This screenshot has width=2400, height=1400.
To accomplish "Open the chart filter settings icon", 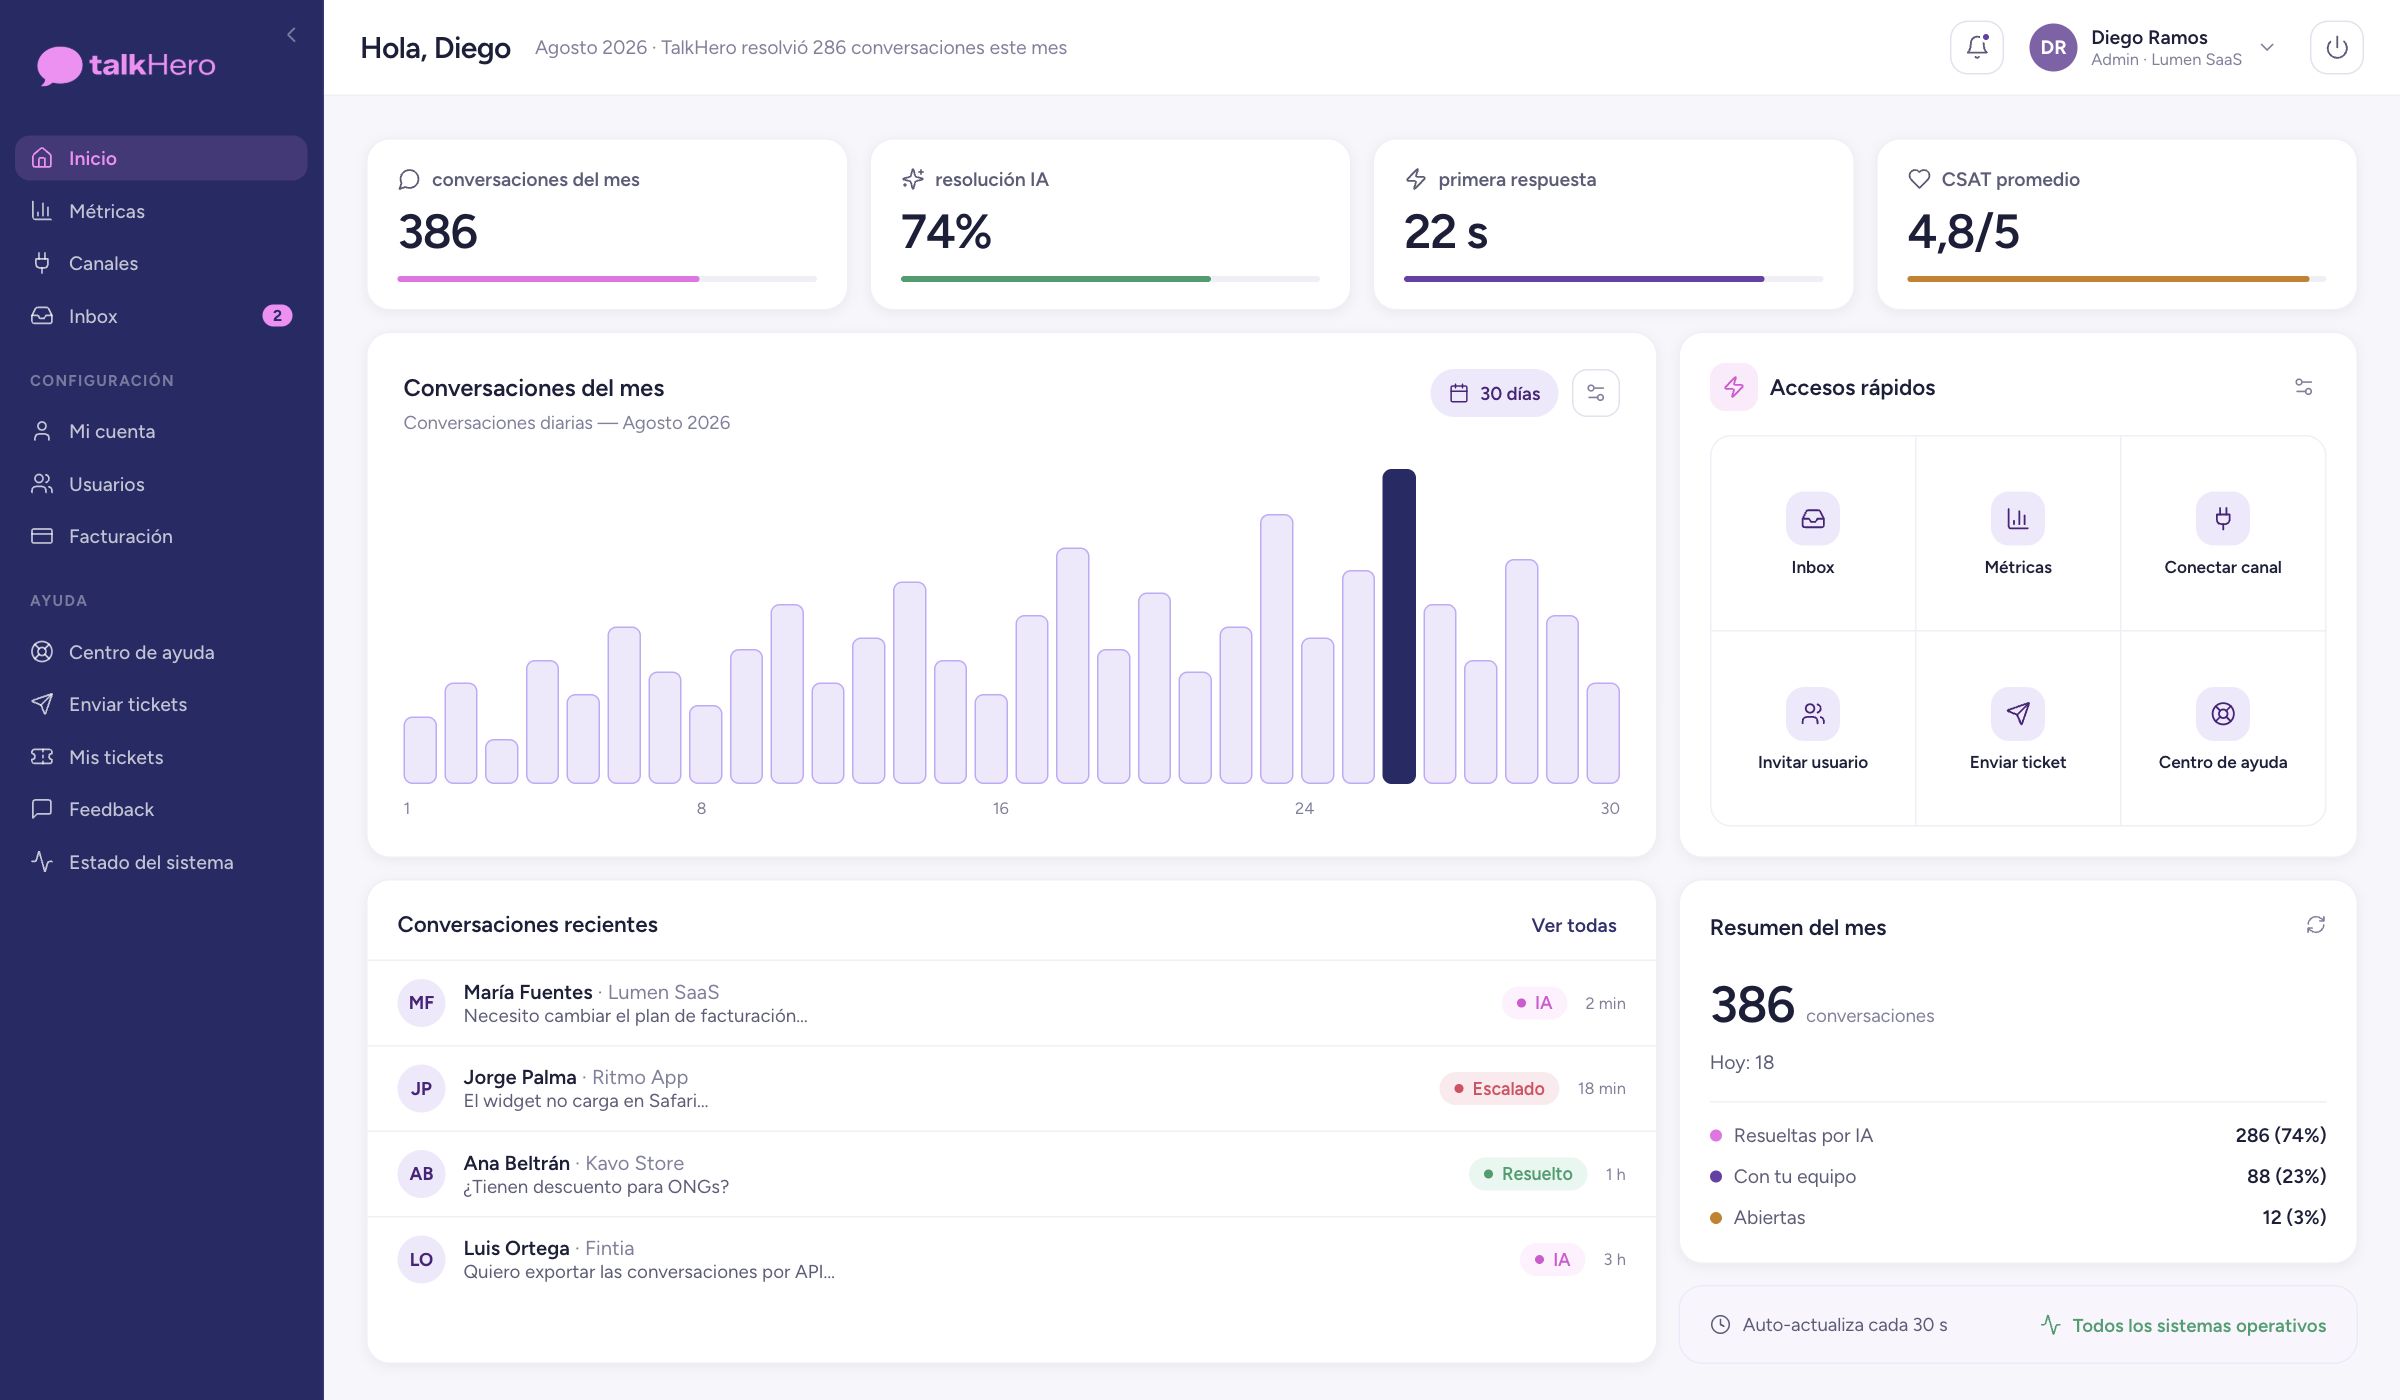I will pyautogui.click(x=1595, y=393).
